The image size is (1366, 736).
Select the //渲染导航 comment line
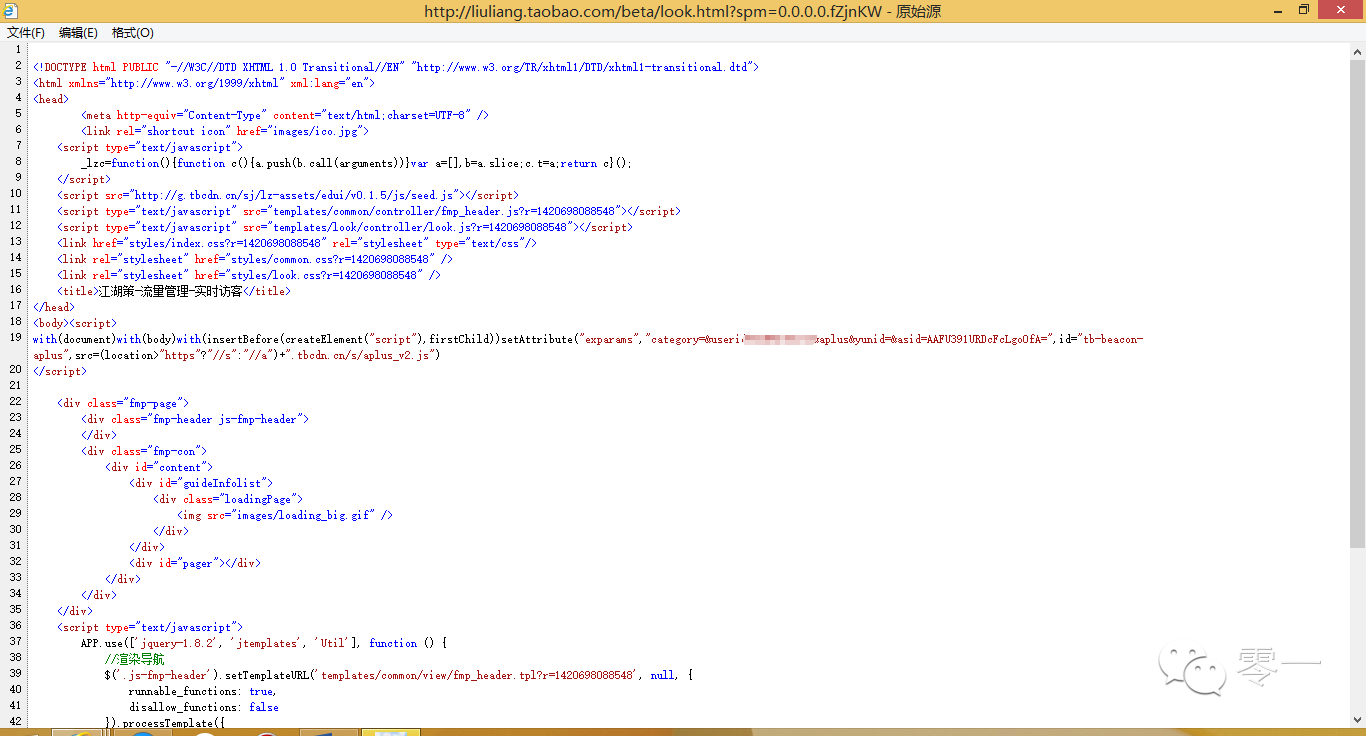pyautogui.click(x=135, y=659)
